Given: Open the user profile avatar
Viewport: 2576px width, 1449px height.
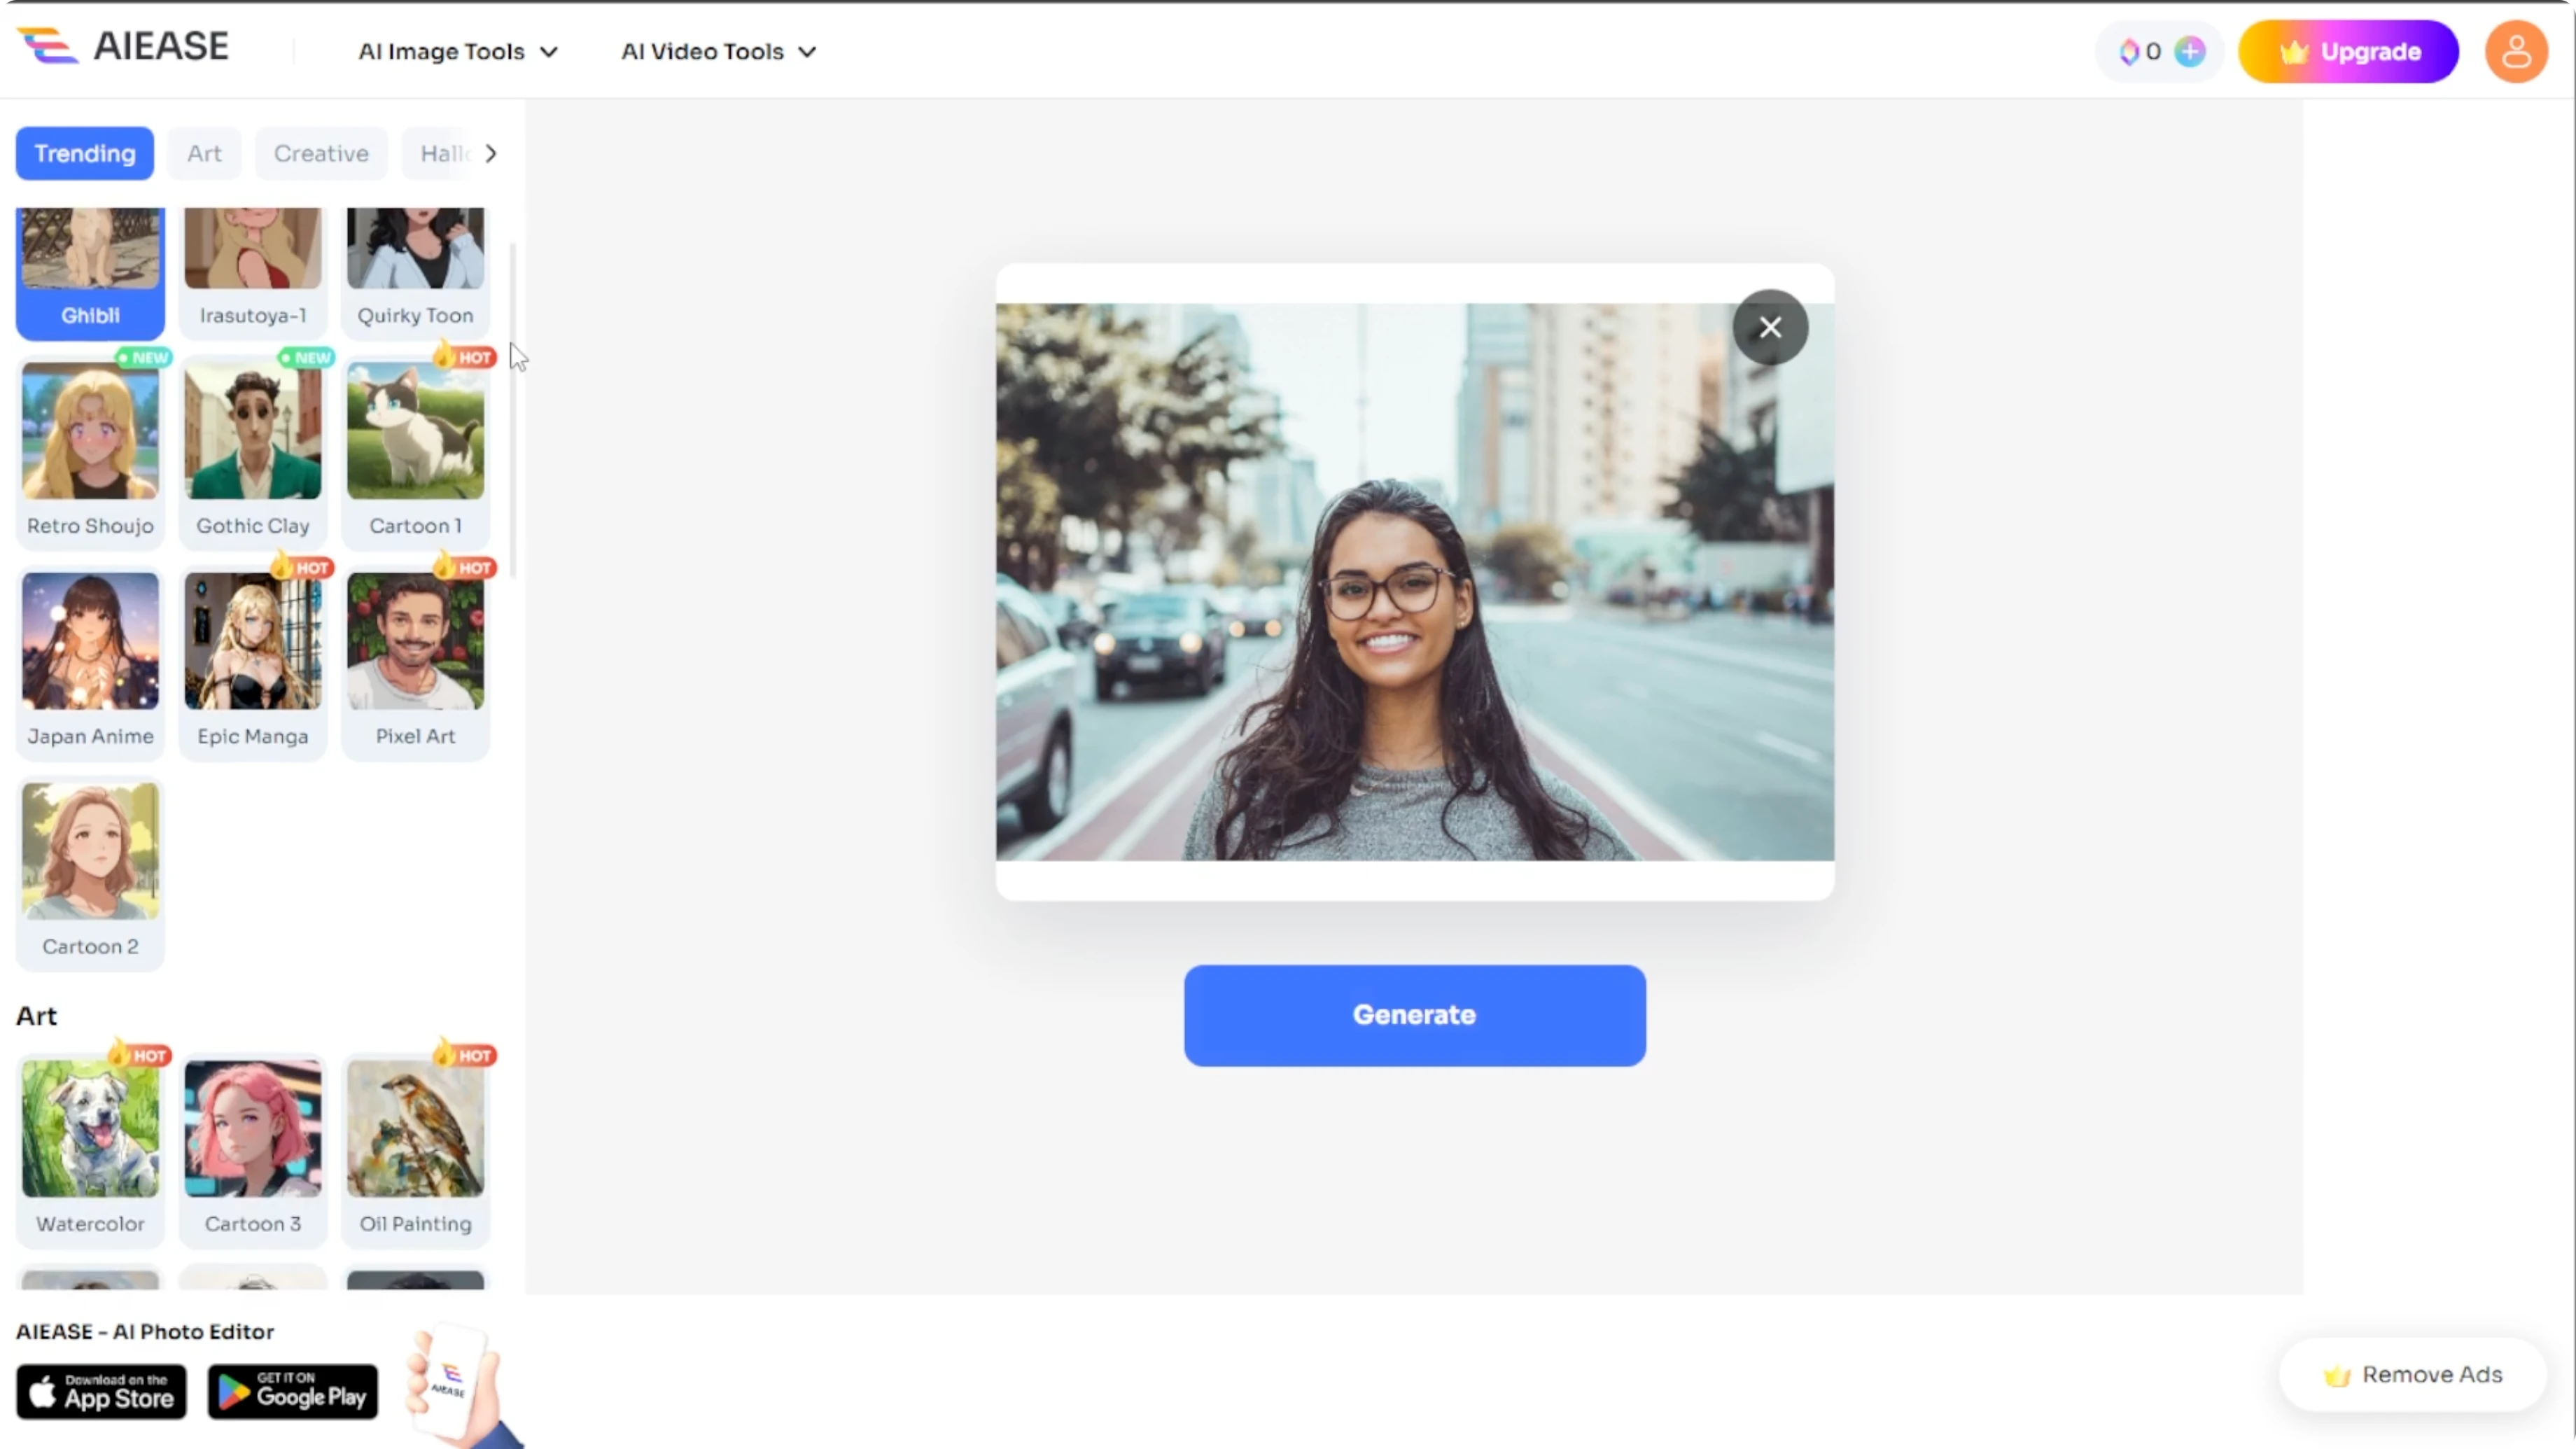Looking at the screenshot, I should [2515, 51].
